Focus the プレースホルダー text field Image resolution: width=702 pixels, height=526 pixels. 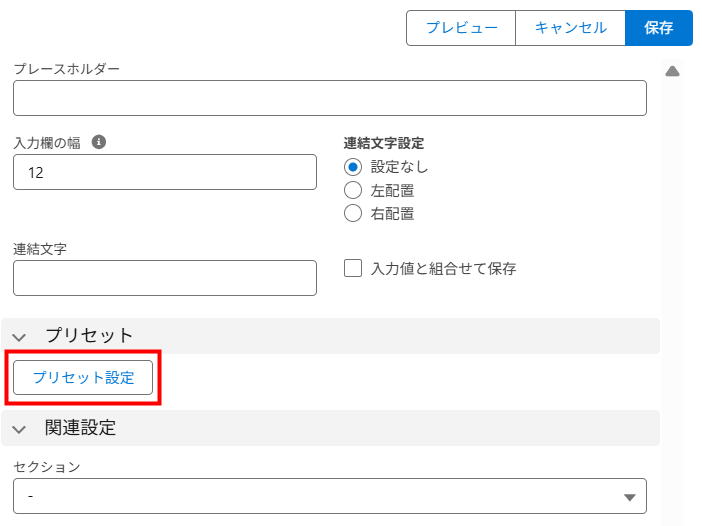coord(329,98)
